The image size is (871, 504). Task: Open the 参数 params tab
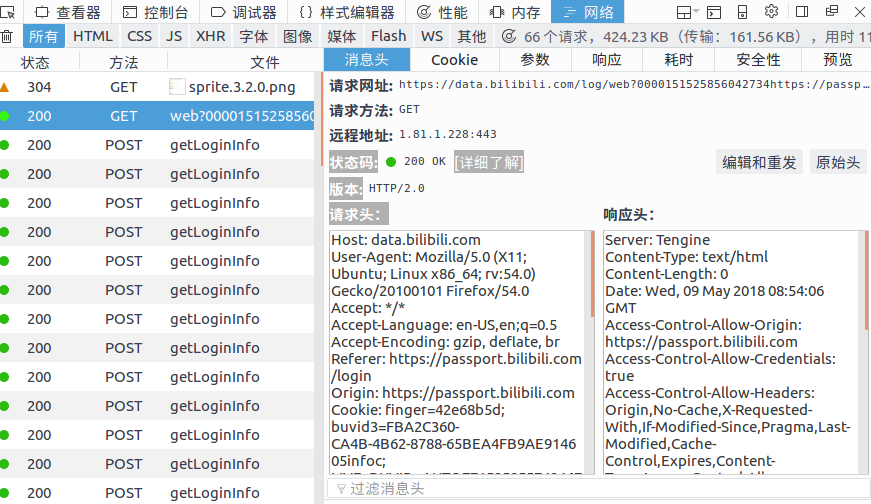(x=535, y=59)
